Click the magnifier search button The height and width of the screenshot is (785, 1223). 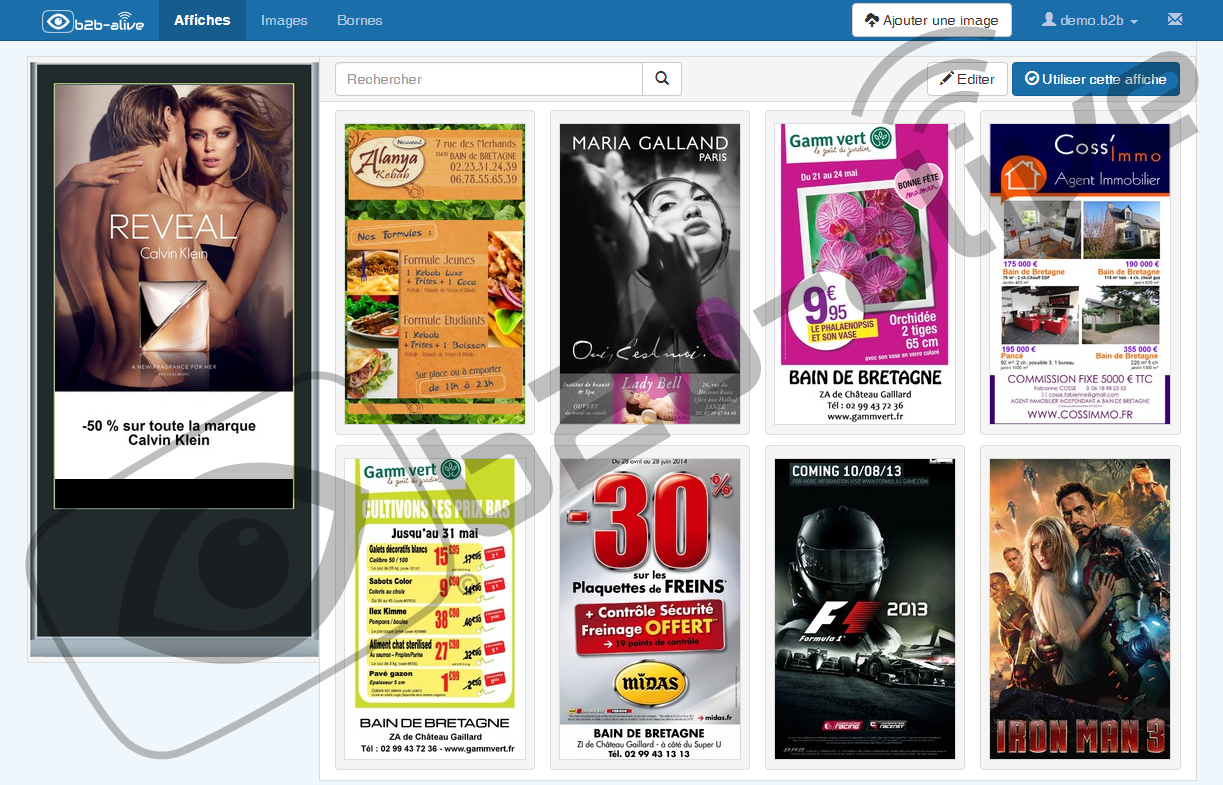pyautogui.click(x=662, y=79)
